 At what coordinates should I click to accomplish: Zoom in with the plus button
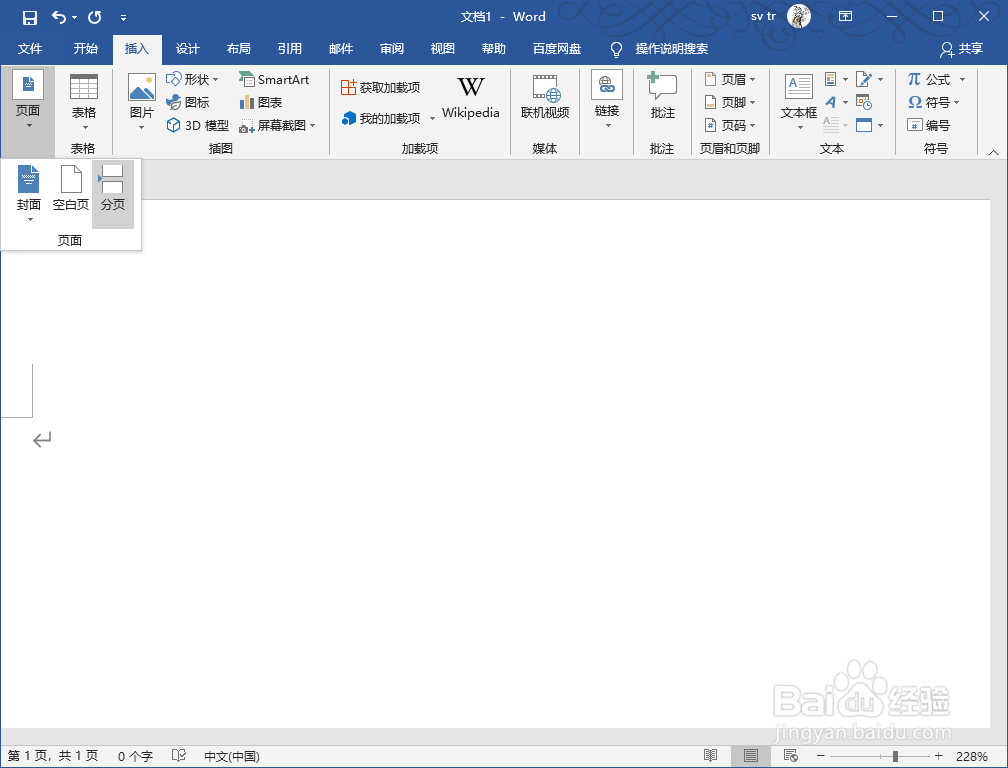click(x=939, y=756)
